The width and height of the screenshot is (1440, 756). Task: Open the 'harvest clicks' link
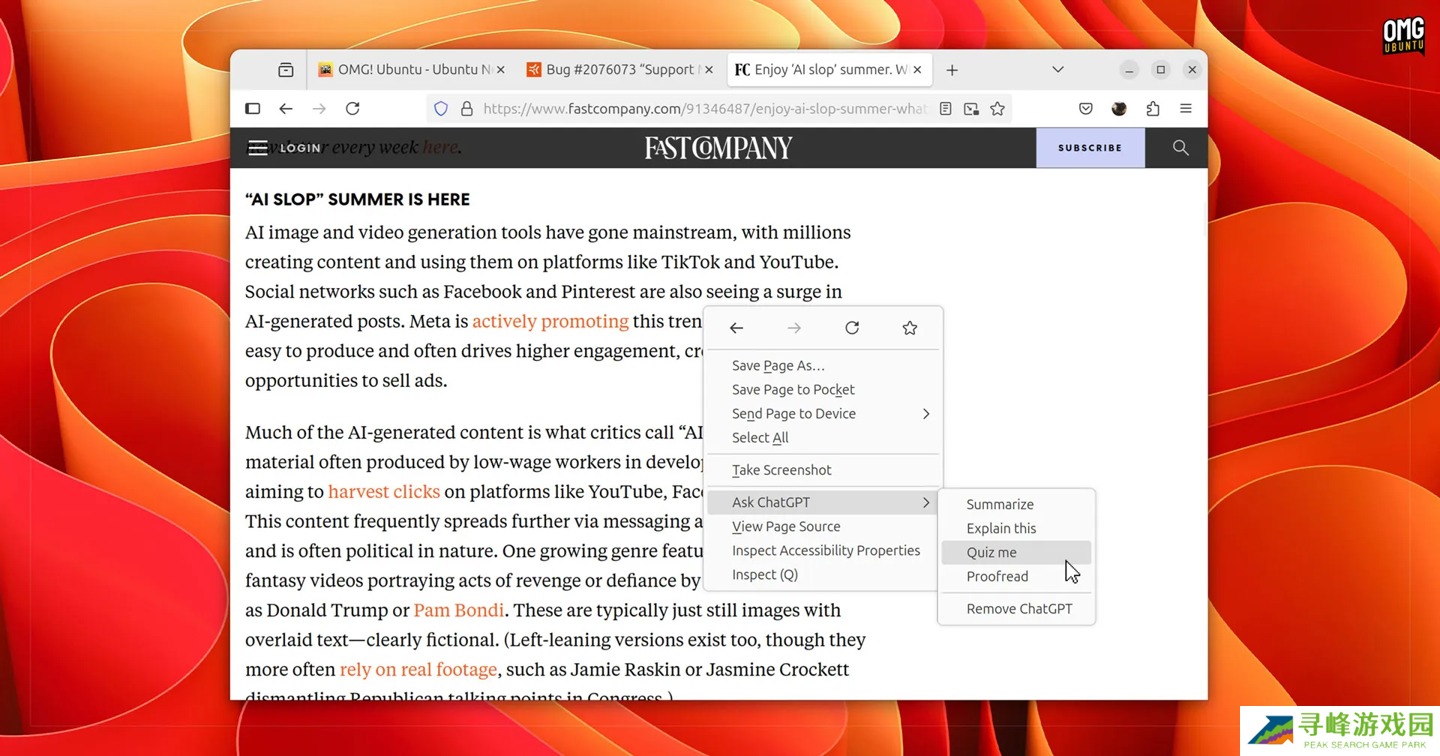384,491
